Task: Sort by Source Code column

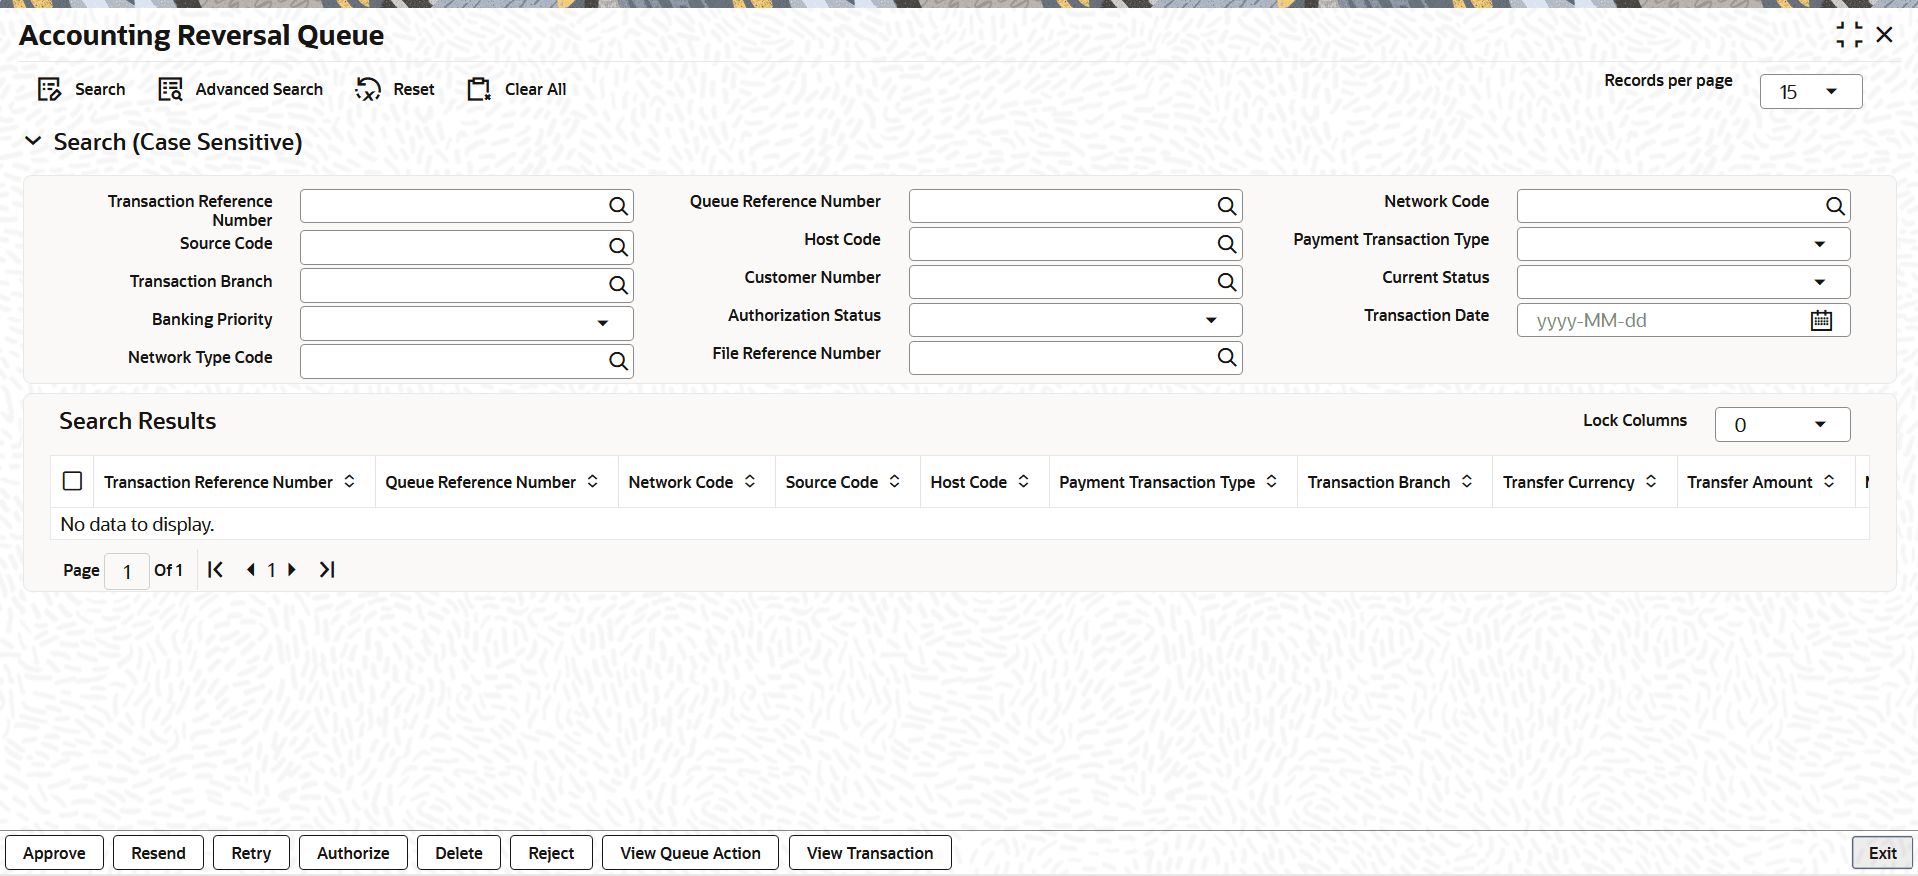Action: click(x=894, y=481)
